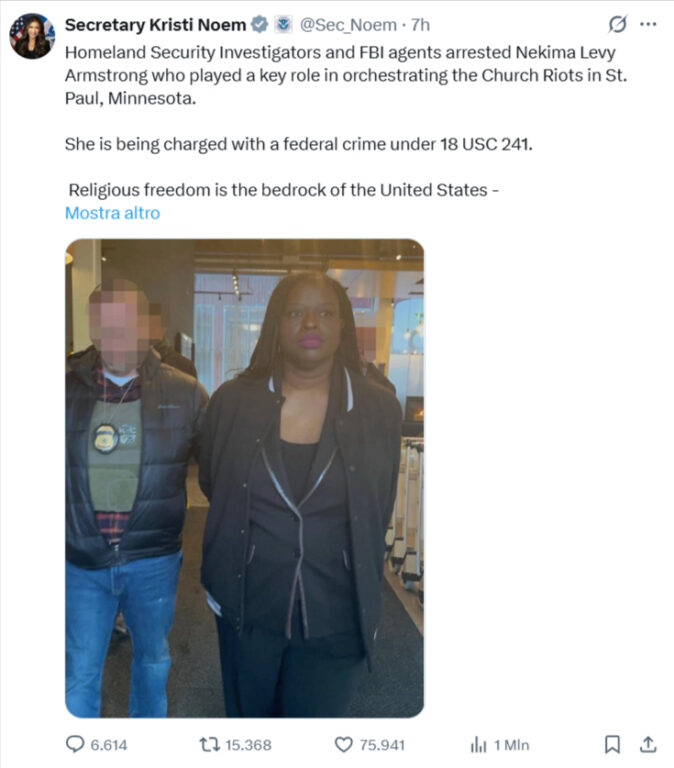Click the @Sec_Noem handle
Image resolution: width=674 pixels, height=768 pixels.
pyautogui.click(x=348, y=24)
